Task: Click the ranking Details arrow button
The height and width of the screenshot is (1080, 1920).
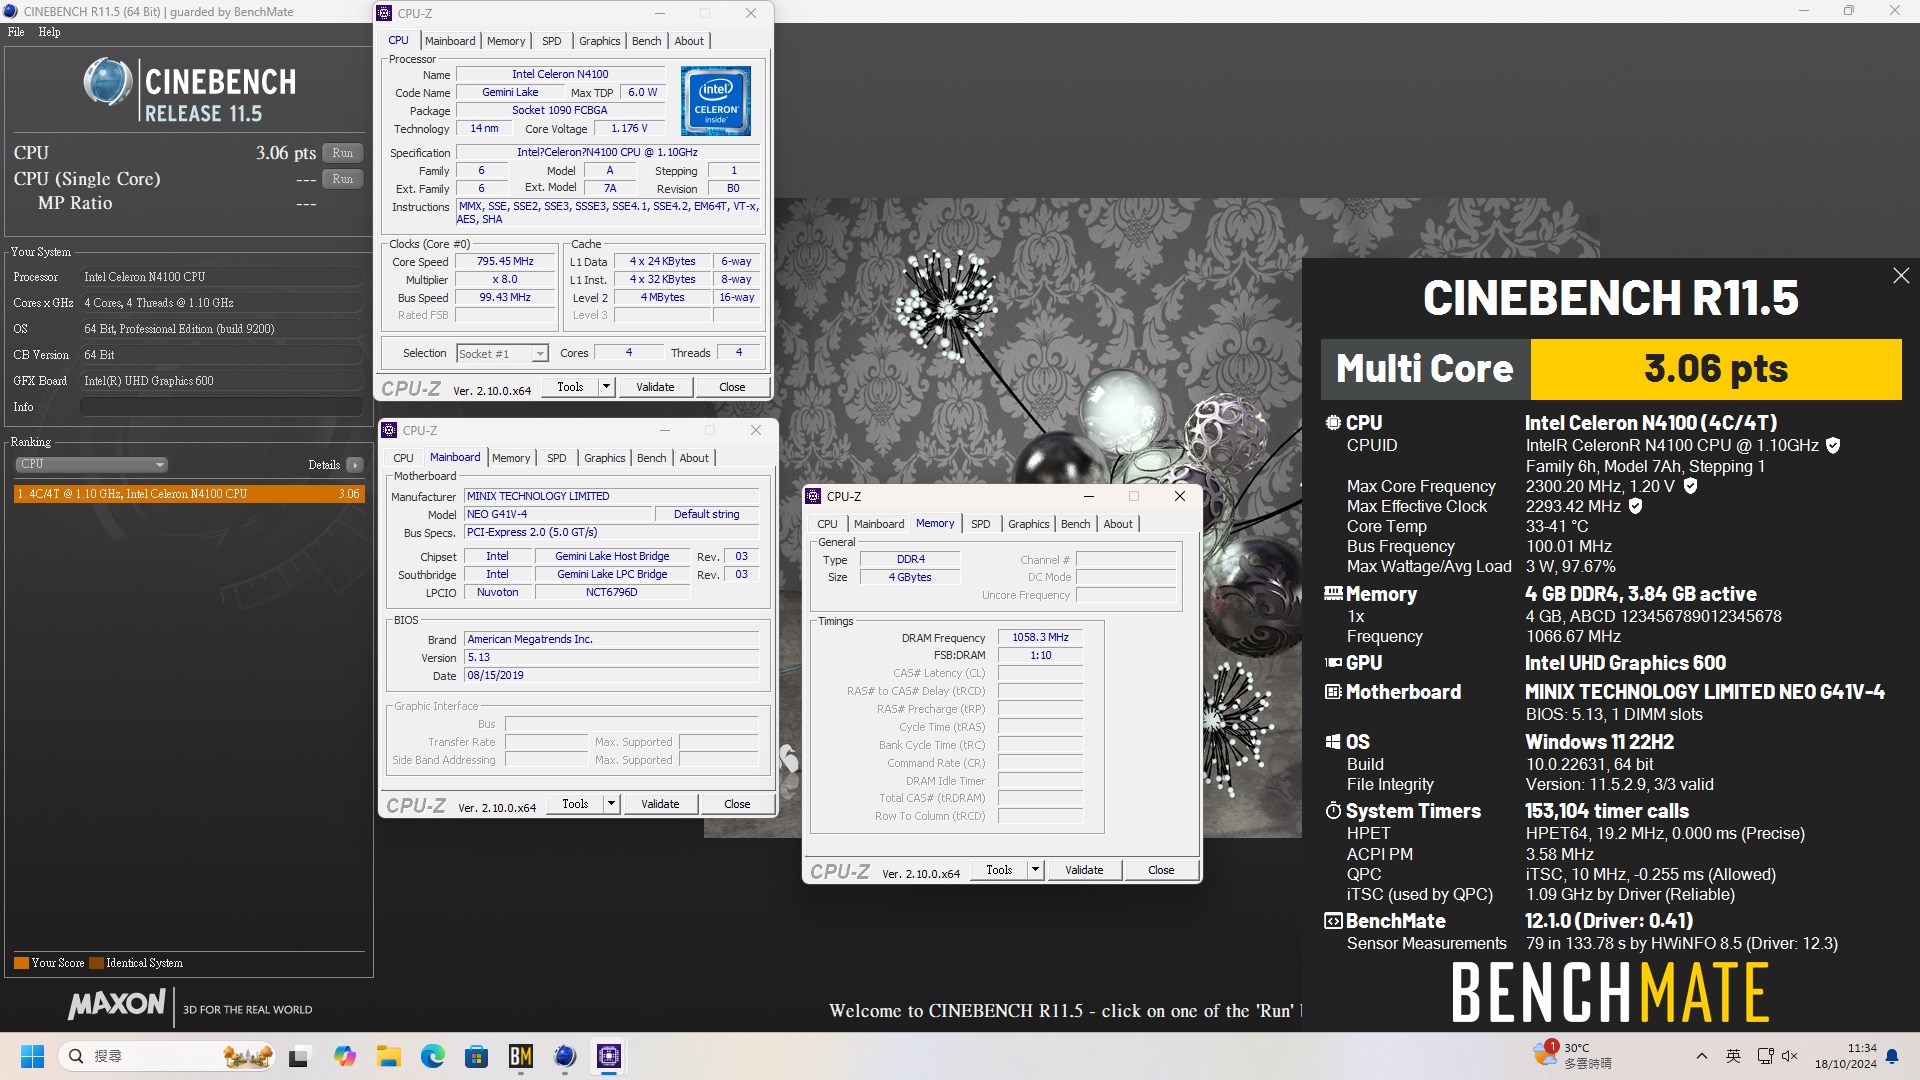Action: pos(355,465)
